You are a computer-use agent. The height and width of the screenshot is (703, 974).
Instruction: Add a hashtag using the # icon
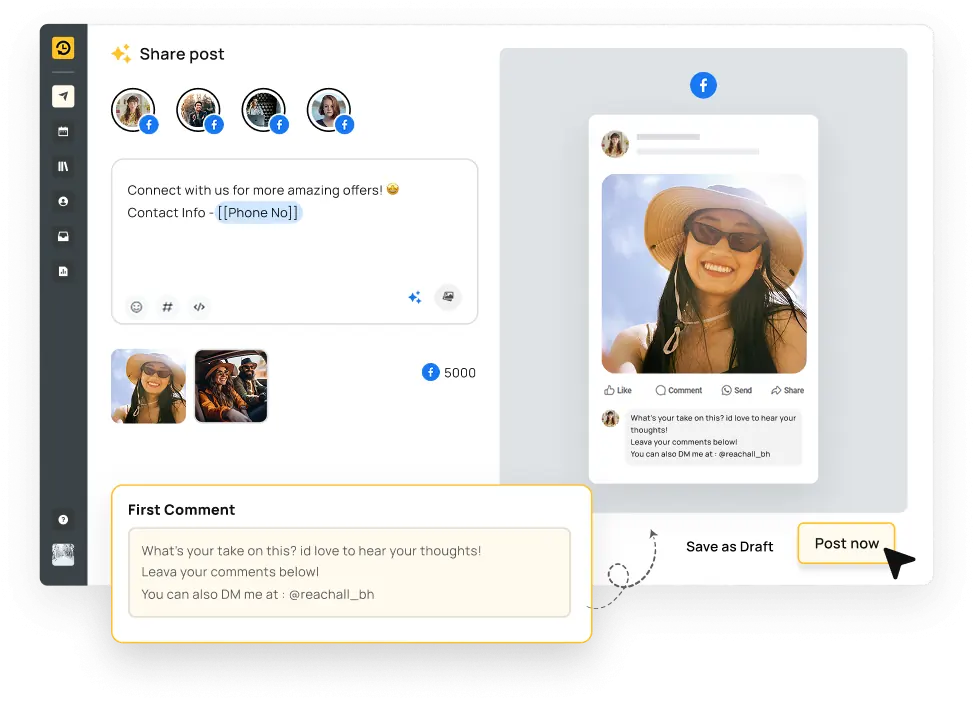168,307
